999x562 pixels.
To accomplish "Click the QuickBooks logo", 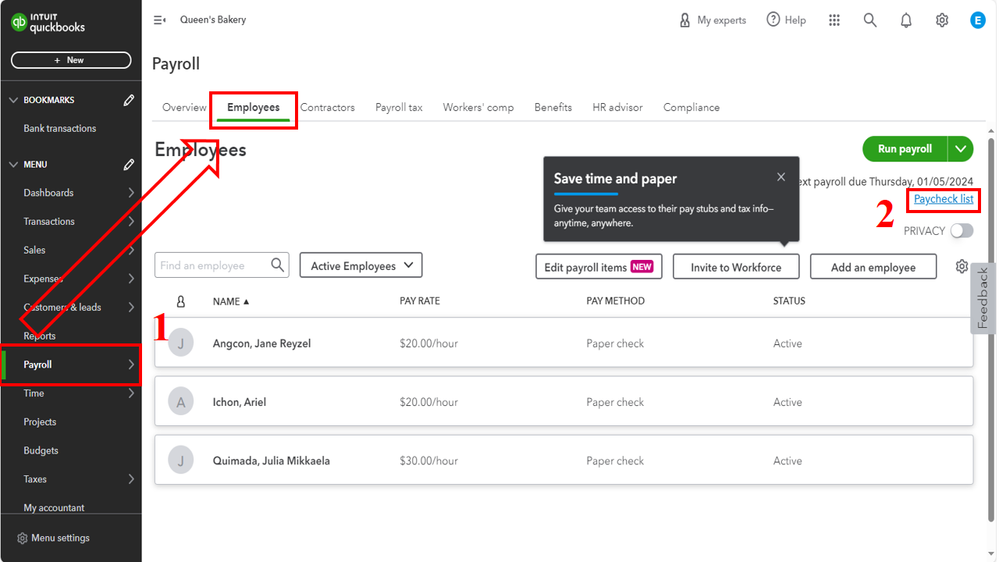I will click(x=48, y=23).
